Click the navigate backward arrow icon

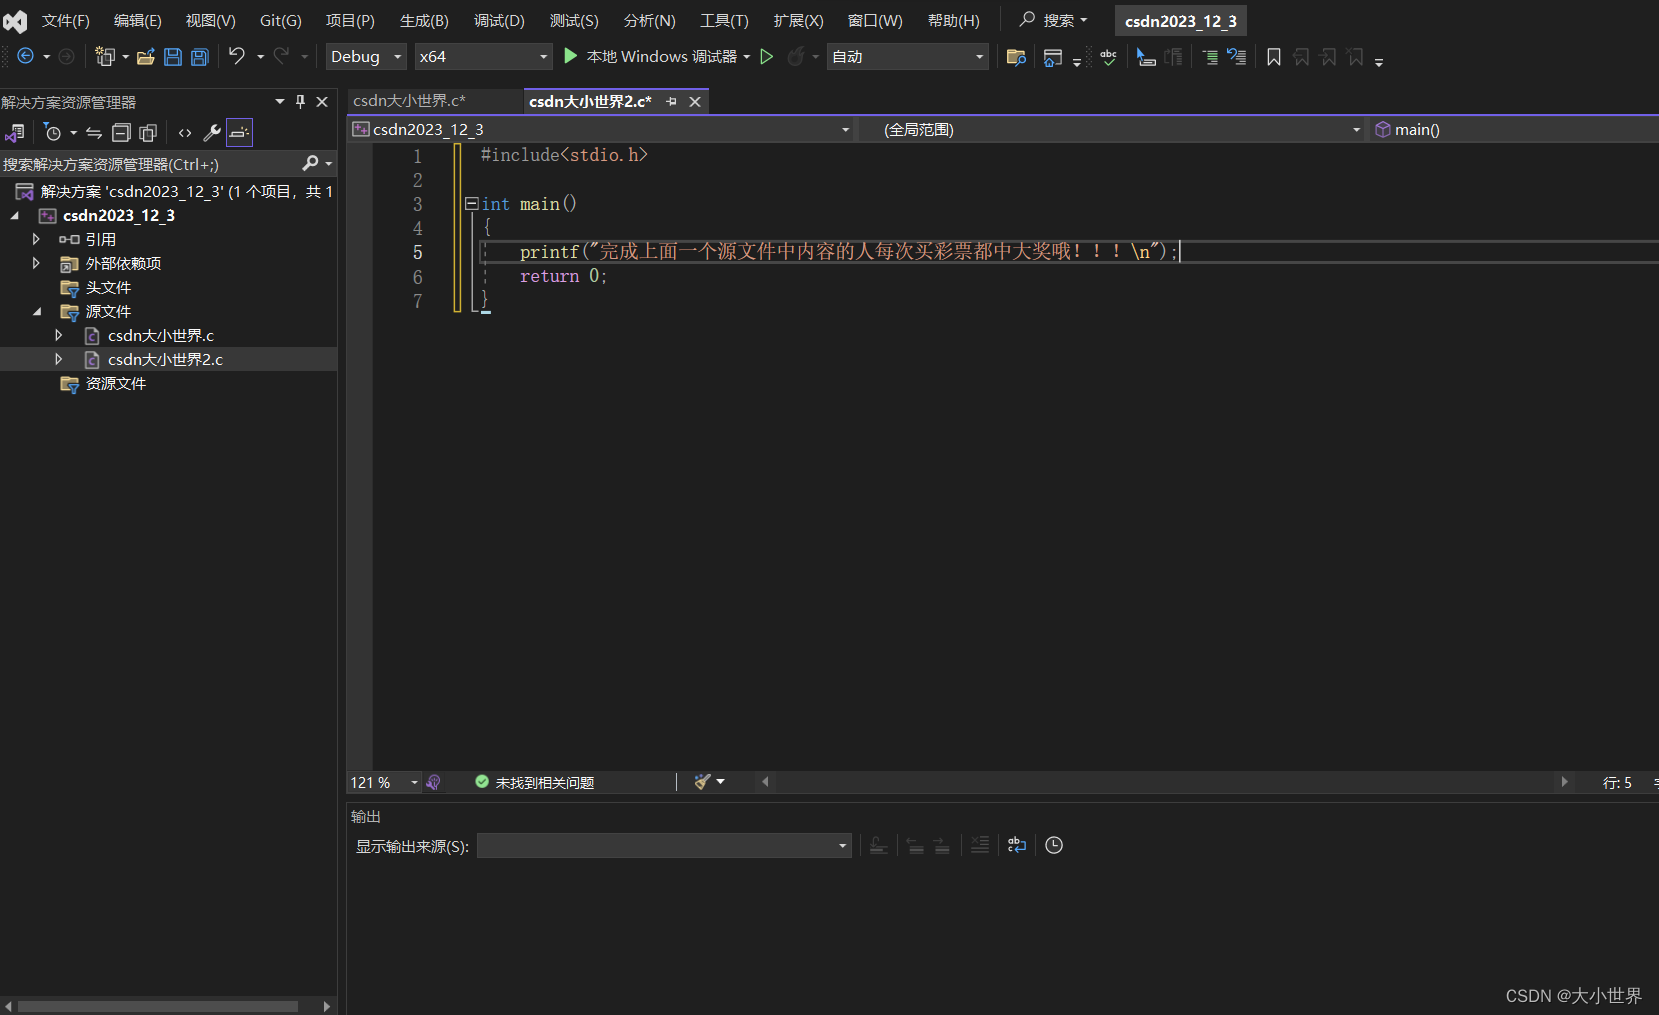click(x=26, y=57)
